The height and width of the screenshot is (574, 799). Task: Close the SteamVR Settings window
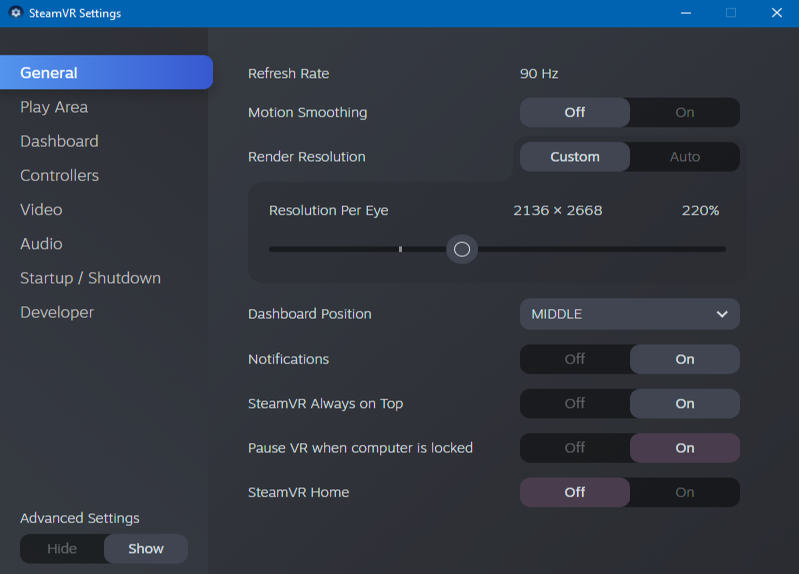pyautogui.click(x=777, y=13)
